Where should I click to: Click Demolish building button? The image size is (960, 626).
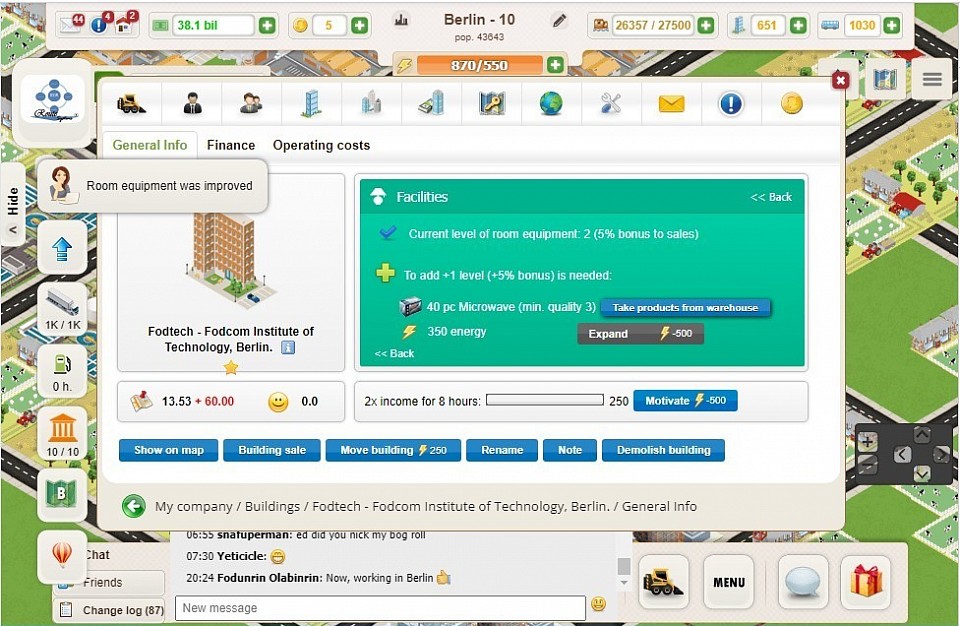point(664,450)
